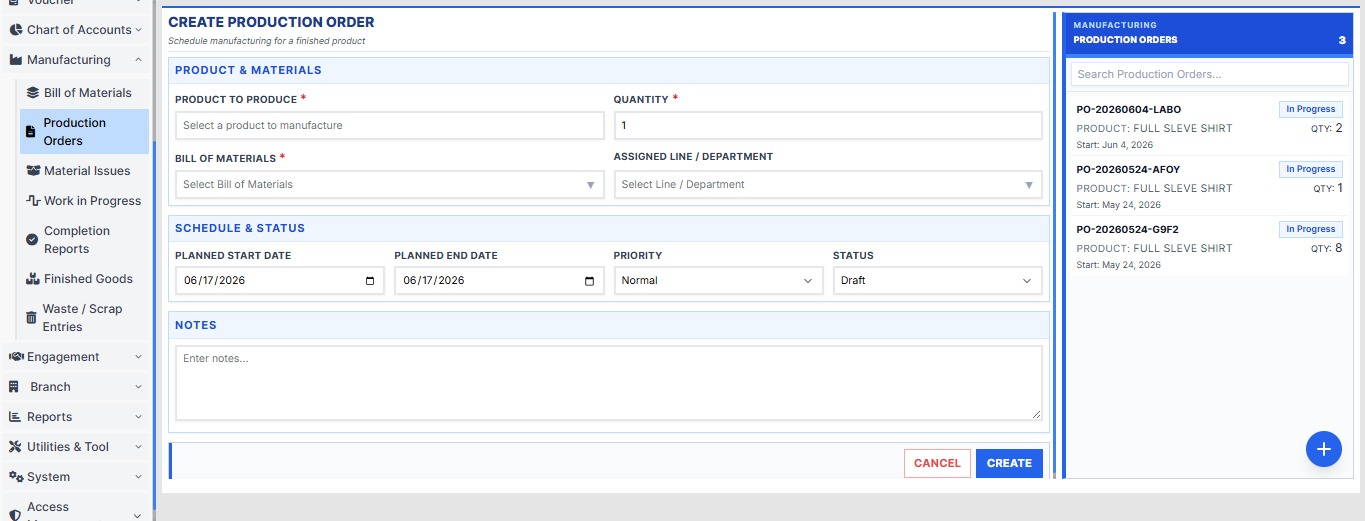Screen dimensions: 1365x521
Task: Open production order PO-20260604-LABO
Action: pyautogui.click(x=1209, y=125)
